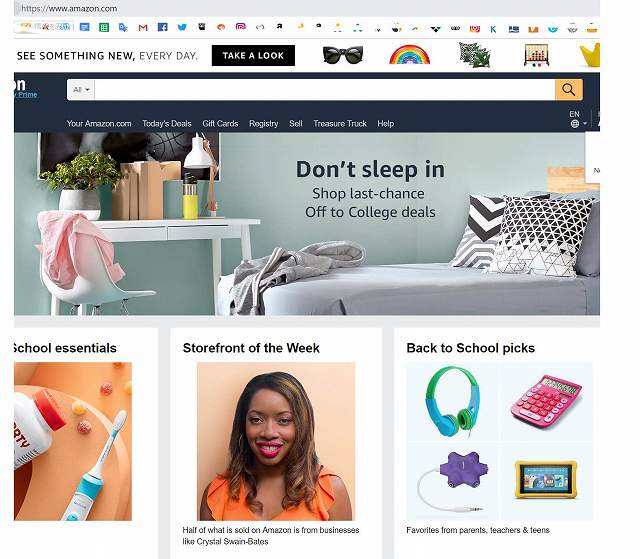Open the Facebook bookmark icon
This screenshot has height=559, width=640.
click(x=162, y=27)
